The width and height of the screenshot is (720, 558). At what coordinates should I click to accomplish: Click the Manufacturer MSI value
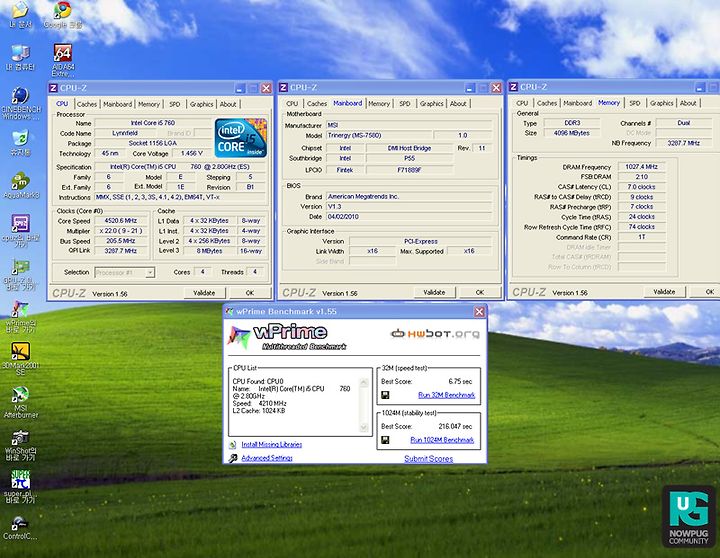pyautogui.click(x=409, y=125)
